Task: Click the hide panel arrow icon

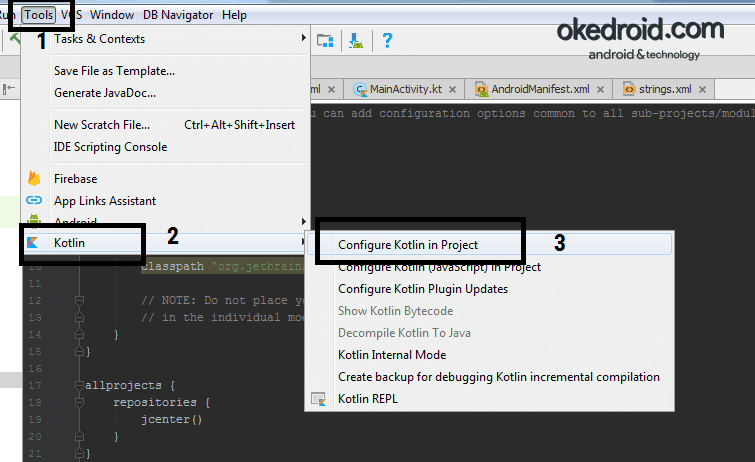Action: coord(9,89)
